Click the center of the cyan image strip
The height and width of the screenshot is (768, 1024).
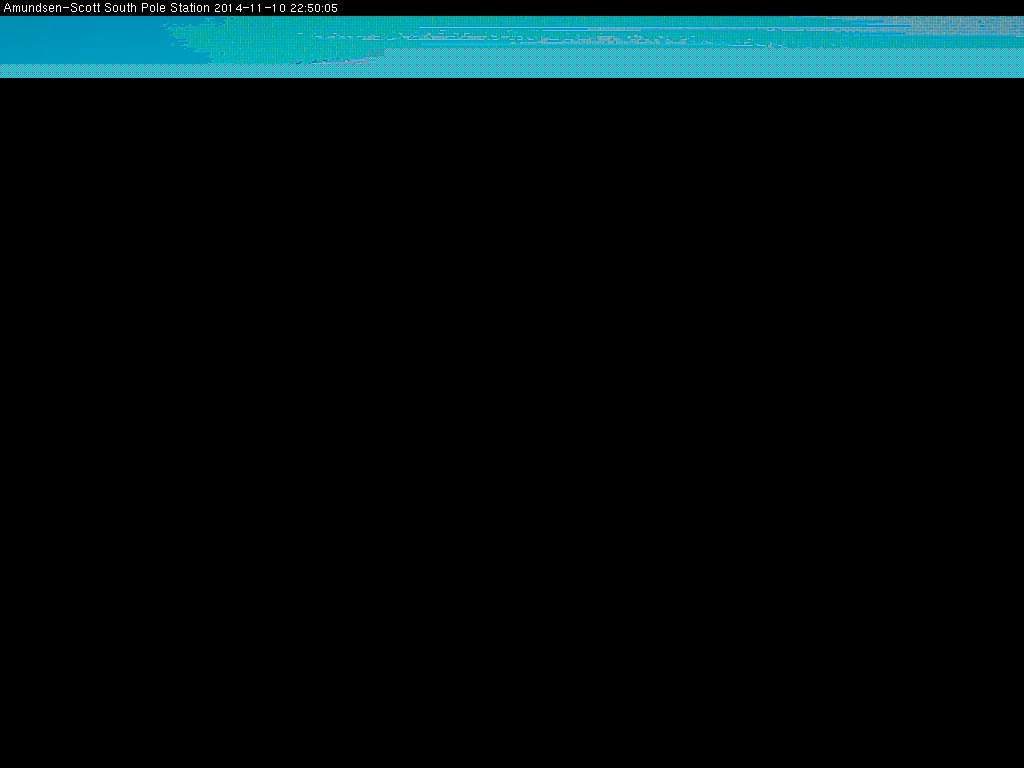pos(512,46)
